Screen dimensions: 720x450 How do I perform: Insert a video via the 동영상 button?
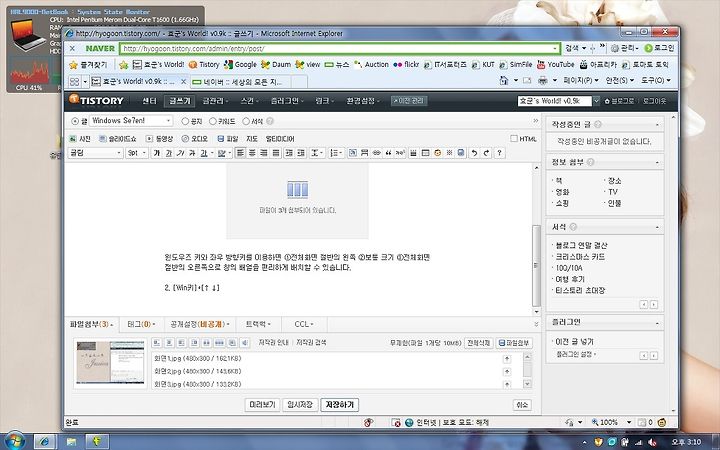(x=159, y=139)
